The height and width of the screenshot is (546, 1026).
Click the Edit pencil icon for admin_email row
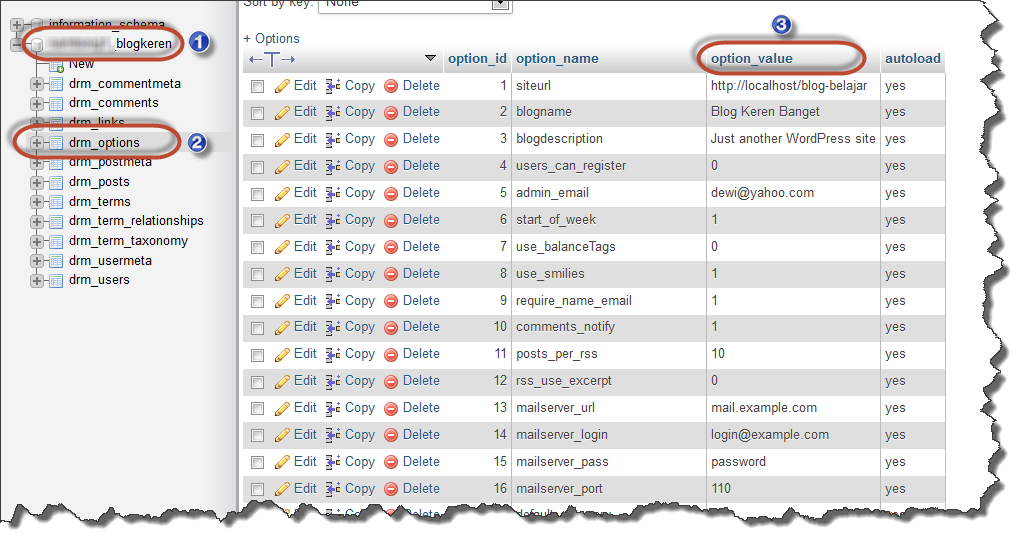282,193
